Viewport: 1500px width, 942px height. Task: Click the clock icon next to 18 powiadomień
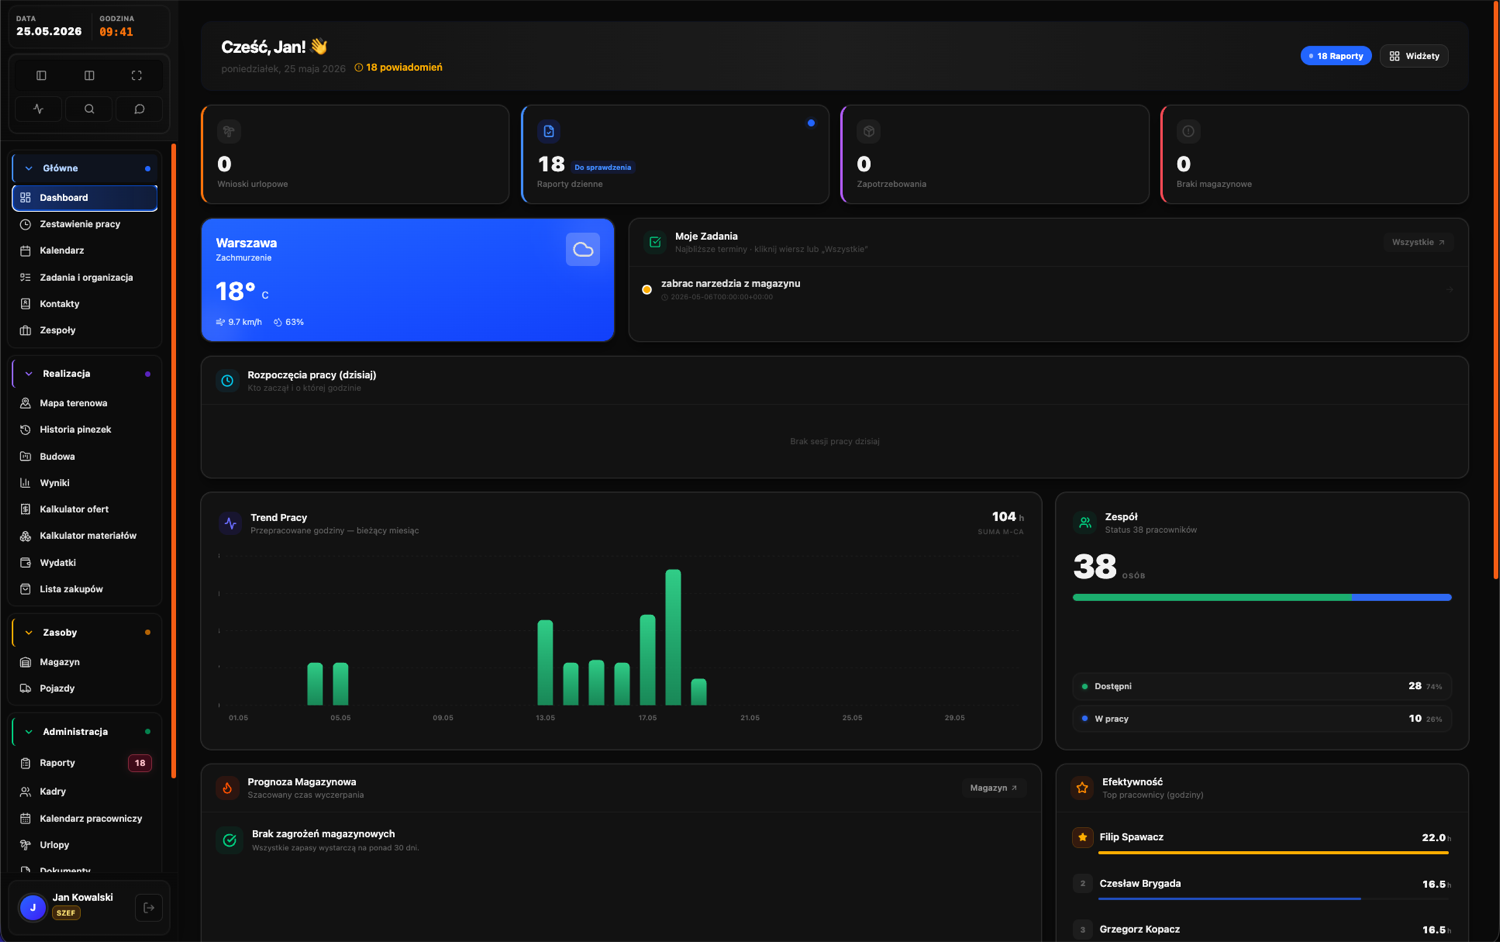[359, 68]
